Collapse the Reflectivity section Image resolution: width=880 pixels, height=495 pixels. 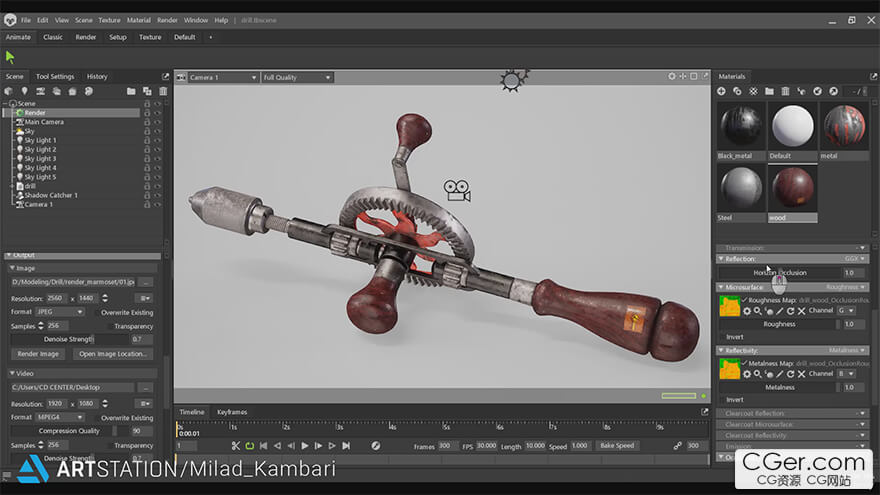coord(721,350)
